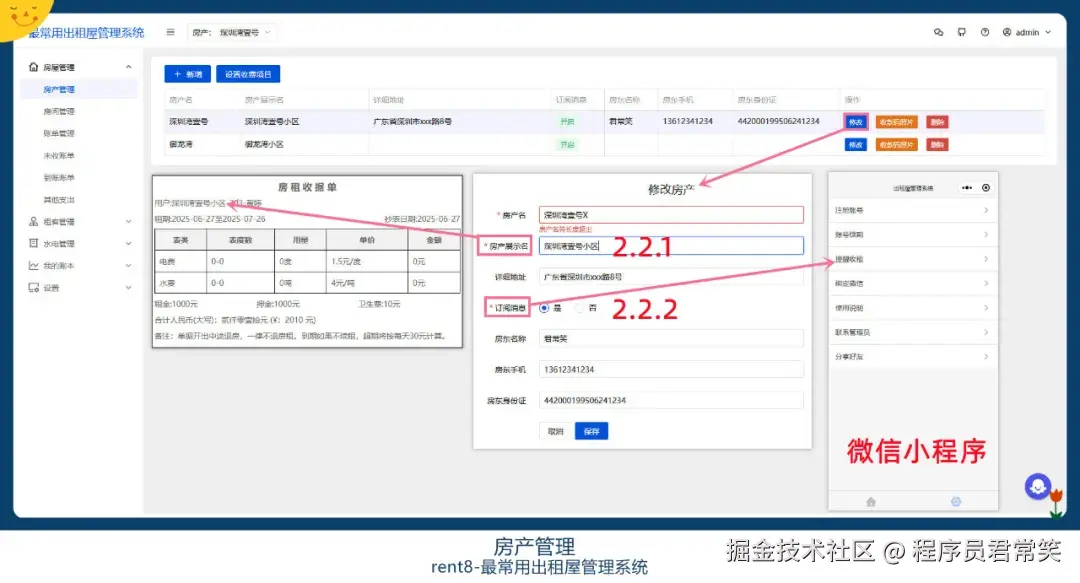Tap 分享好友 in the mini program list
Image resolution: width=1080 pixels, height=583 pixels.
[913, 356]
